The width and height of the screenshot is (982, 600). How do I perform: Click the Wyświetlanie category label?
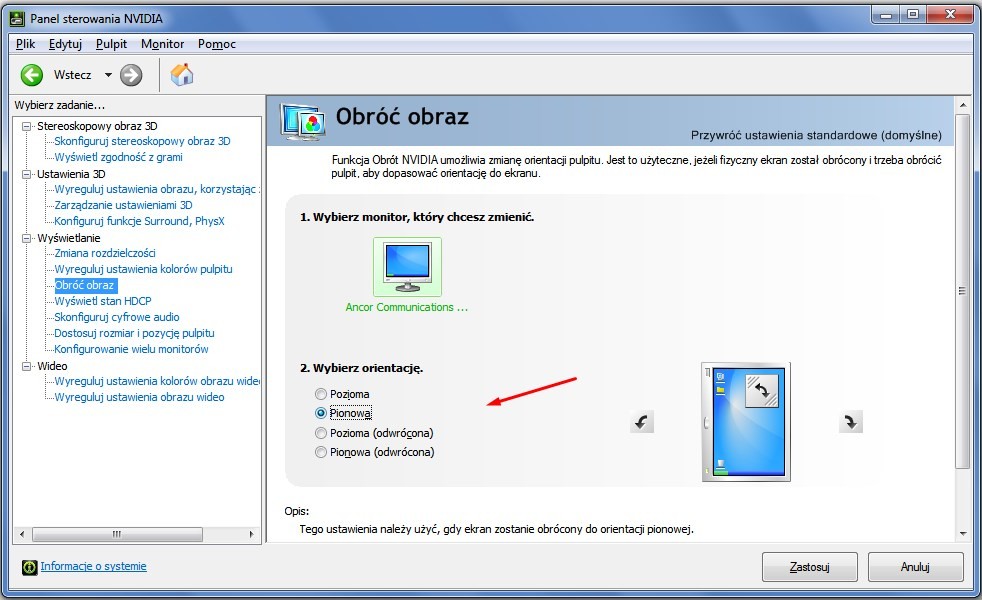[68, 238]
